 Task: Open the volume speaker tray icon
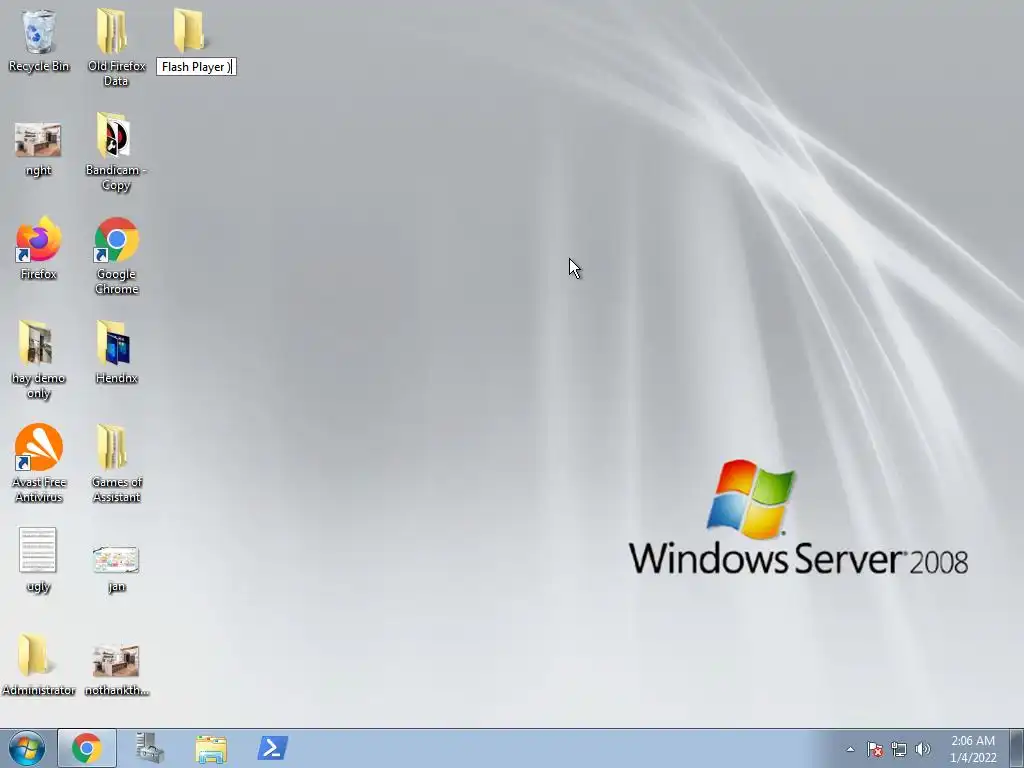click(x=923, y=749)
